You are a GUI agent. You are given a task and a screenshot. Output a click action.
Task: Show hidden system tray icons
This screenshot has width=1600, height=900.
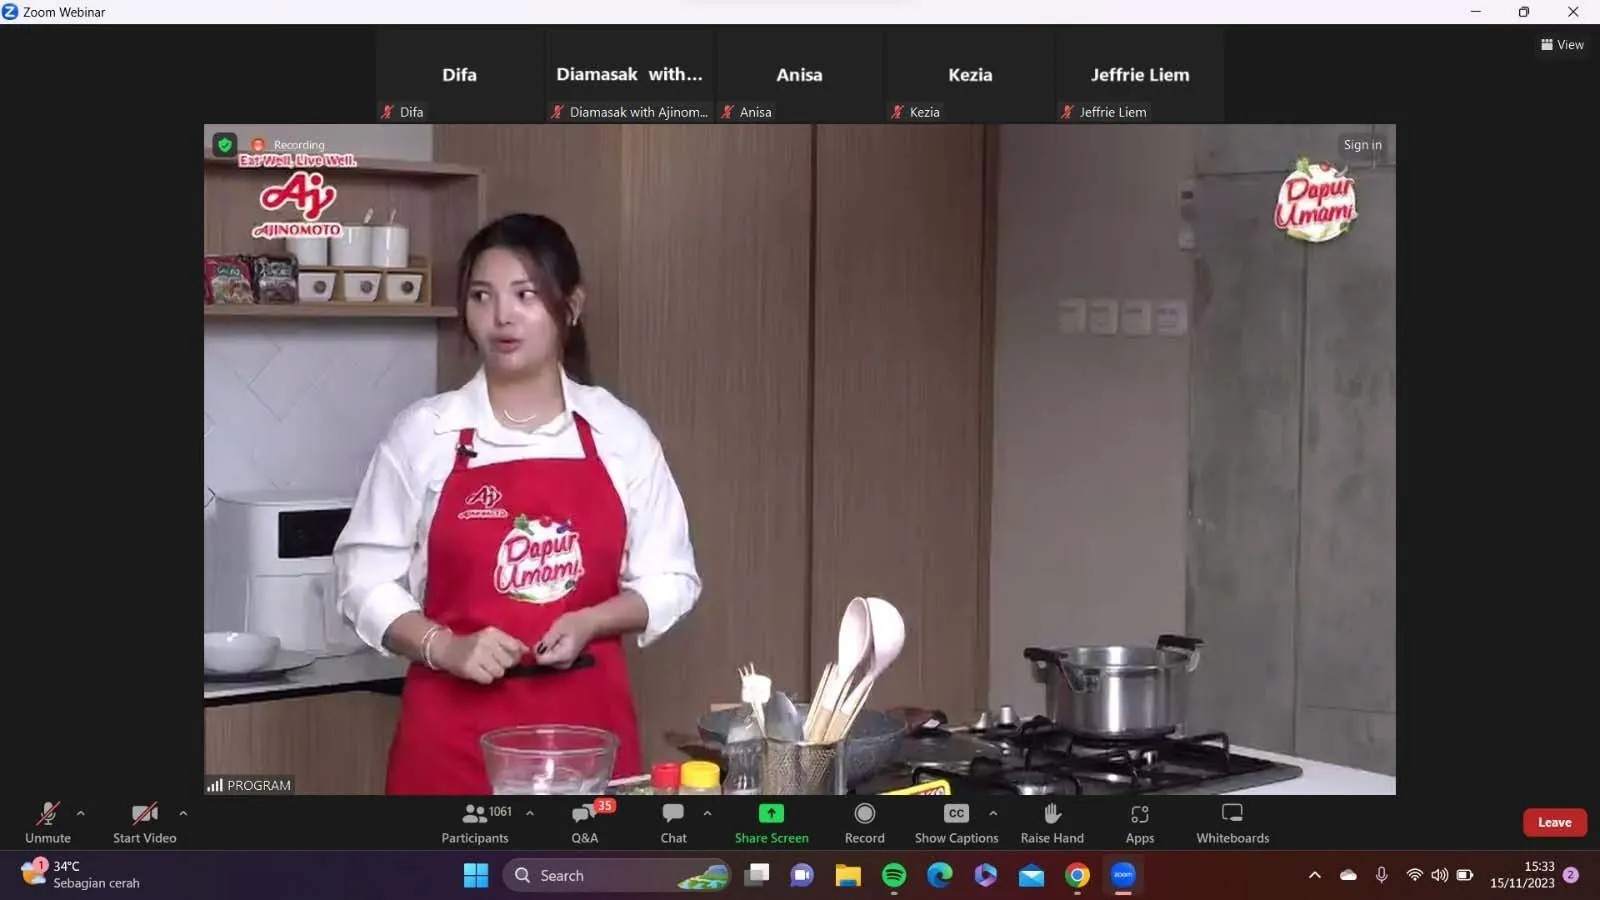coord(1315,875)
